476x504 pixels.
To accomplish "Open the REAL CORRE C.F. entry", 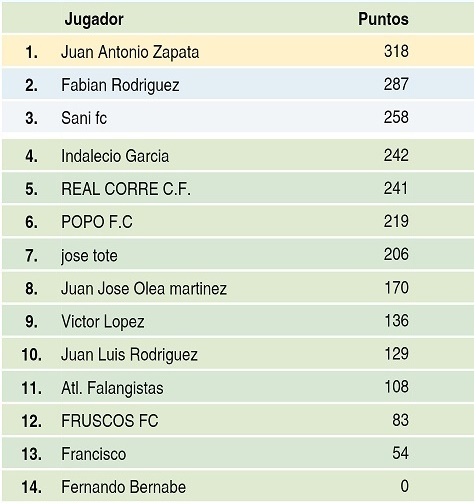I will [126, 189].
